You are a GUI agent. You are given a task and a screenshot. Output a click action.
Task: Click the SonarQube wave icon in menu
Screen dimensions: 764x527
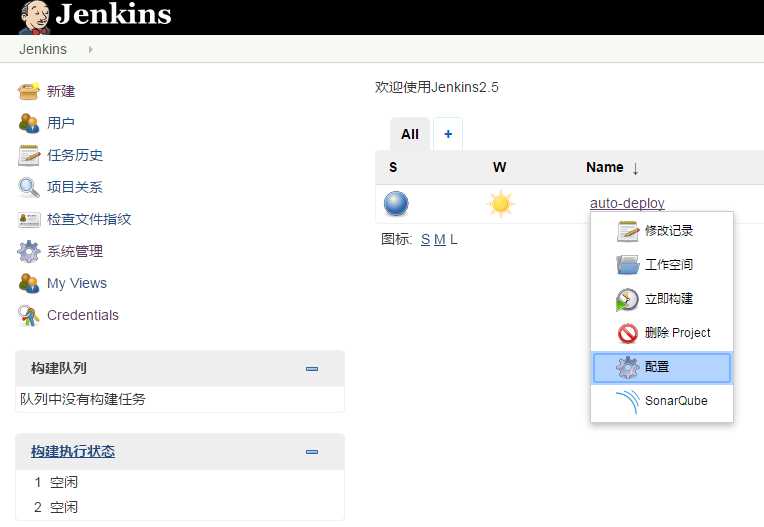(628, 402)
